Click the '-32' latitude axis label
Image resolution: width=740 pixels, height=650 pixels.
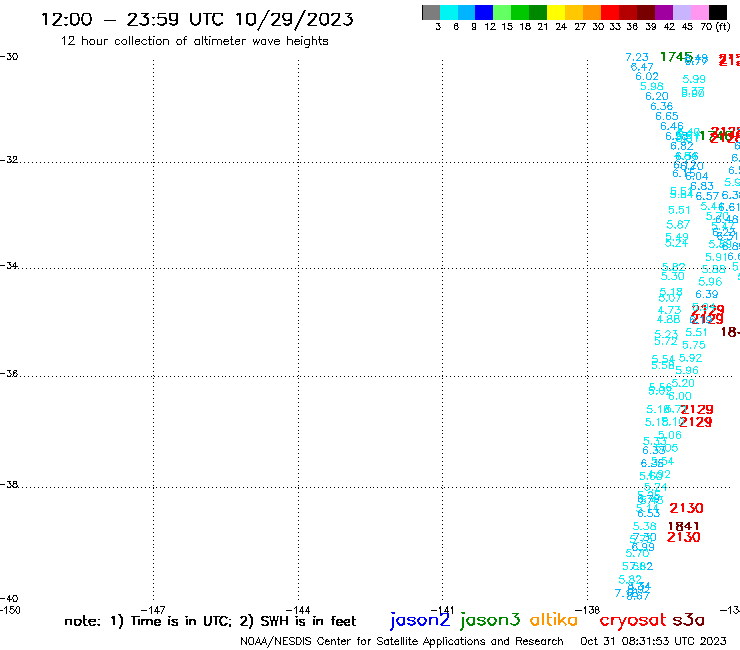click(x=9, y=160)
